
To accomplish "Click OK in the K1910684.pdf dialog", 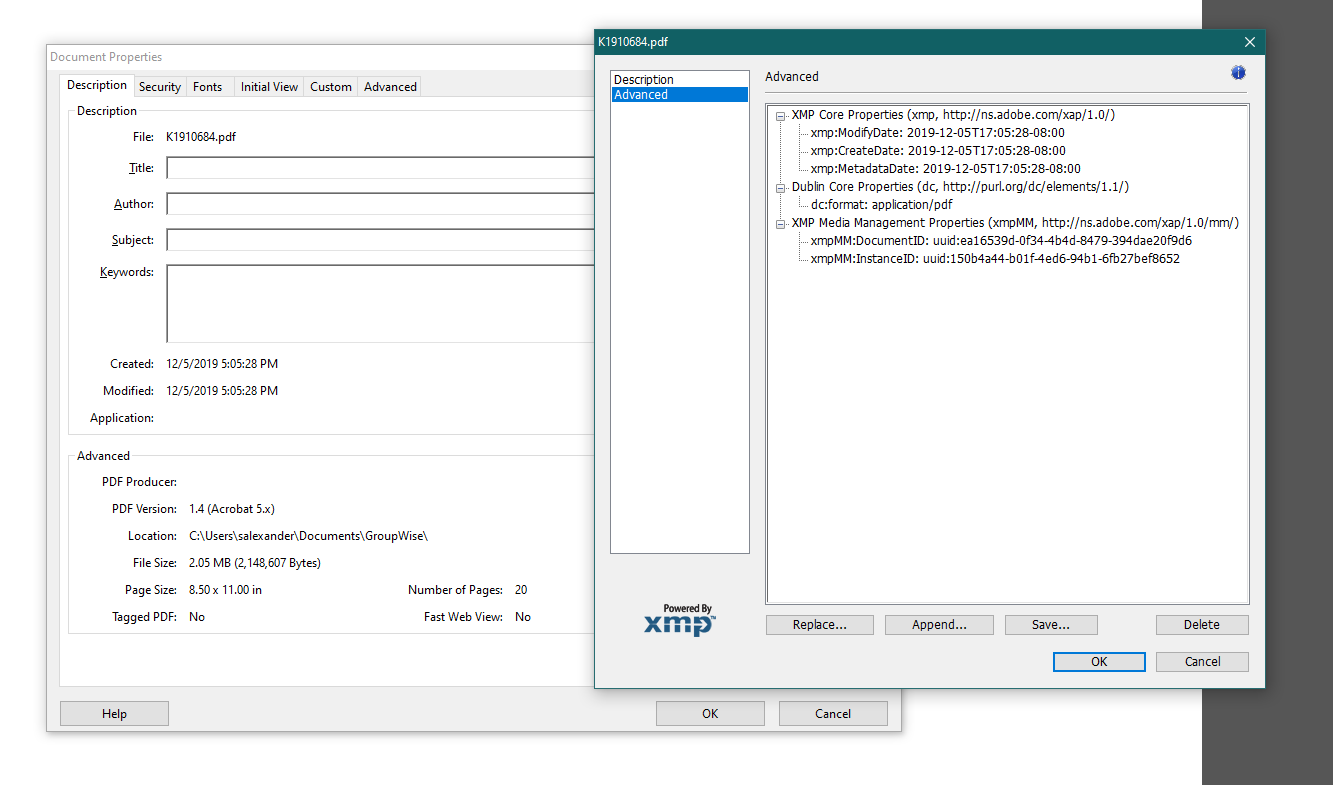I will [1098, 661].
